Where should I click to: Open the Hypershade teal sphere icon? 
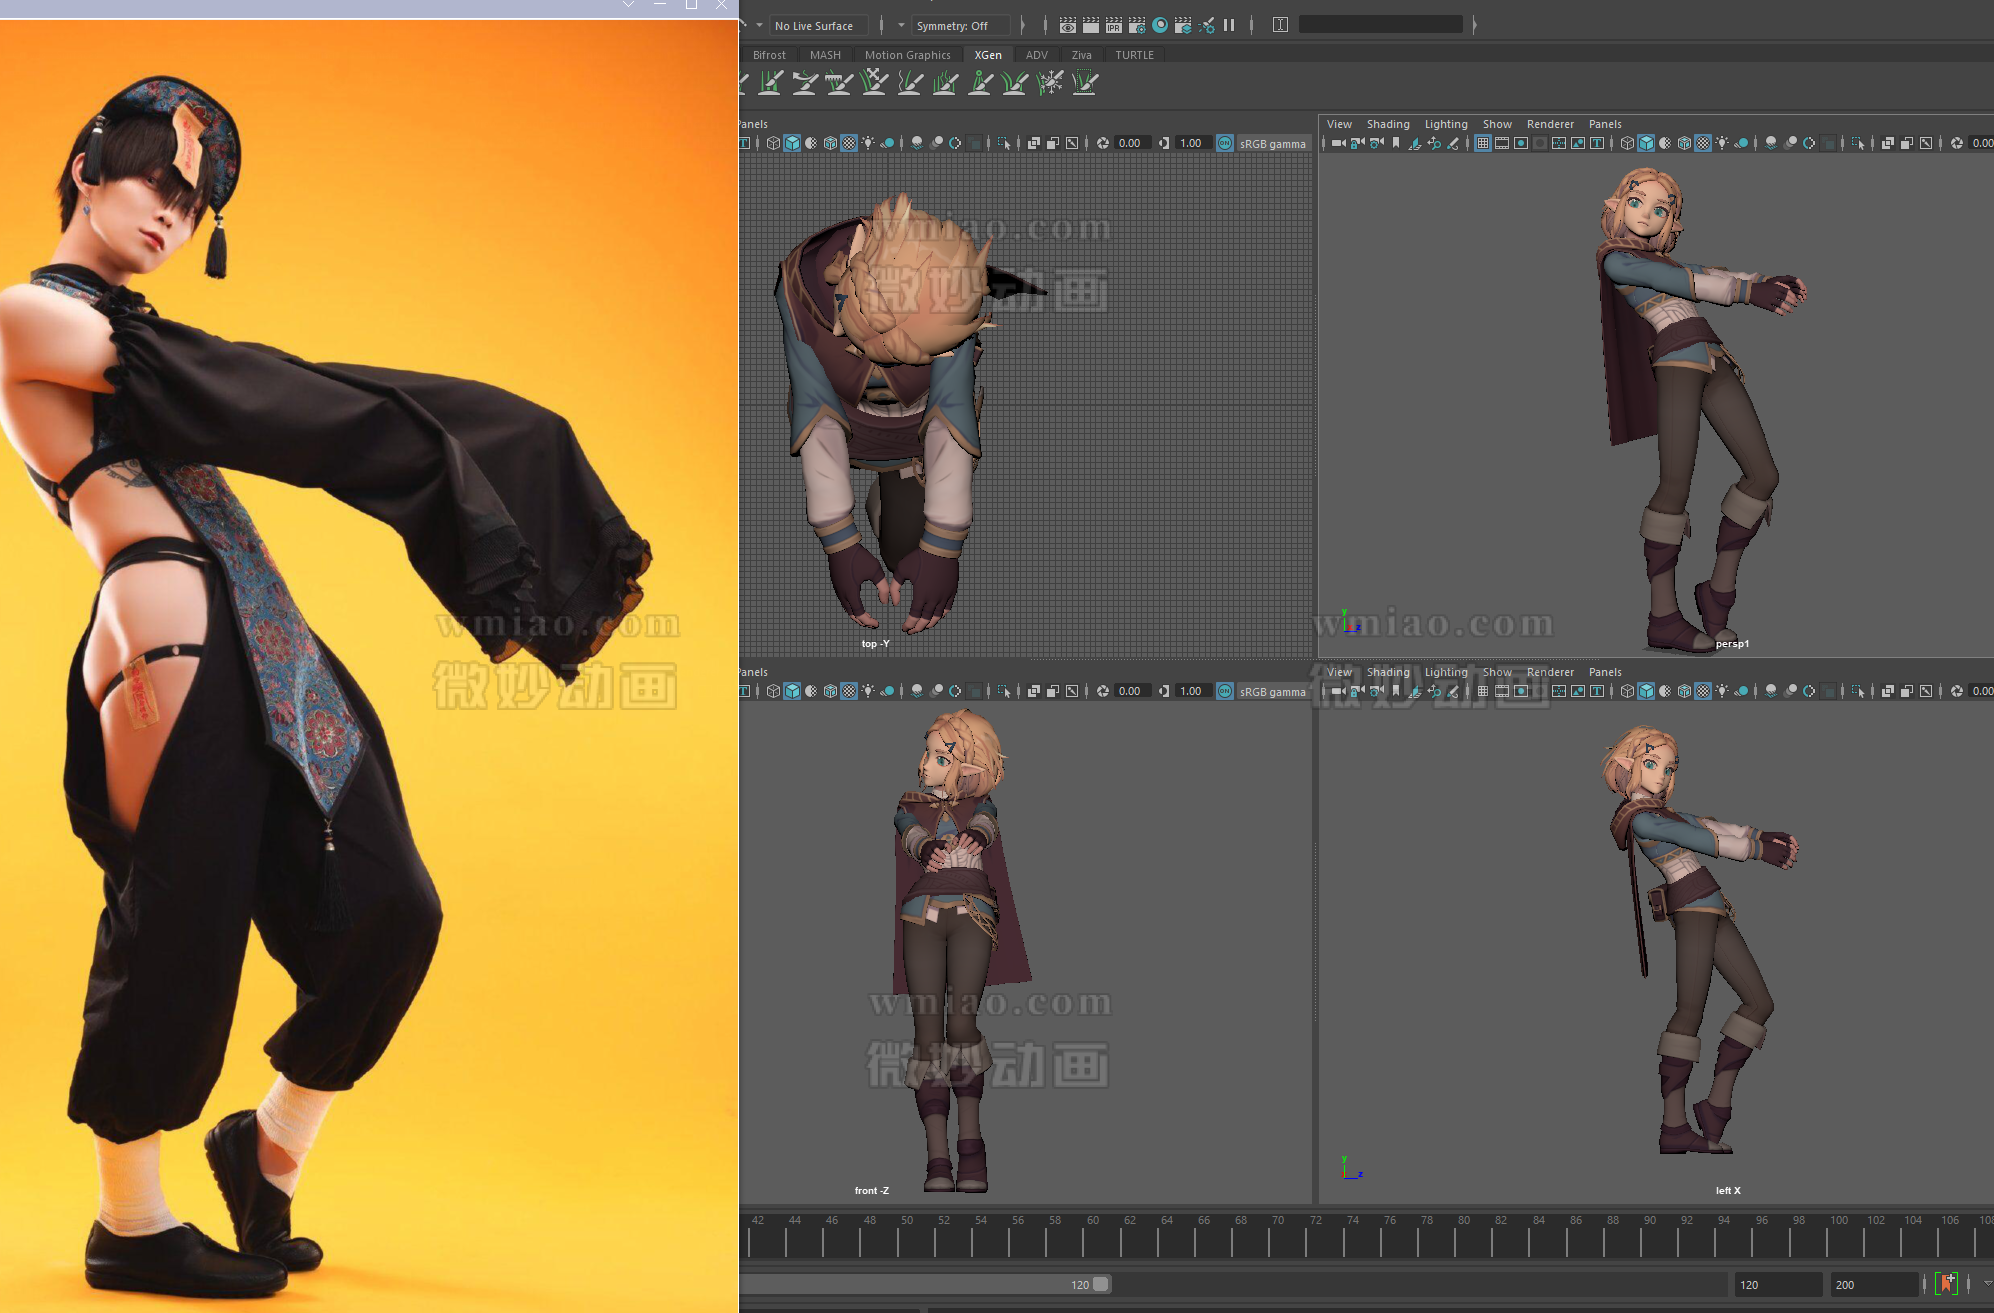tap(1160, 25)
